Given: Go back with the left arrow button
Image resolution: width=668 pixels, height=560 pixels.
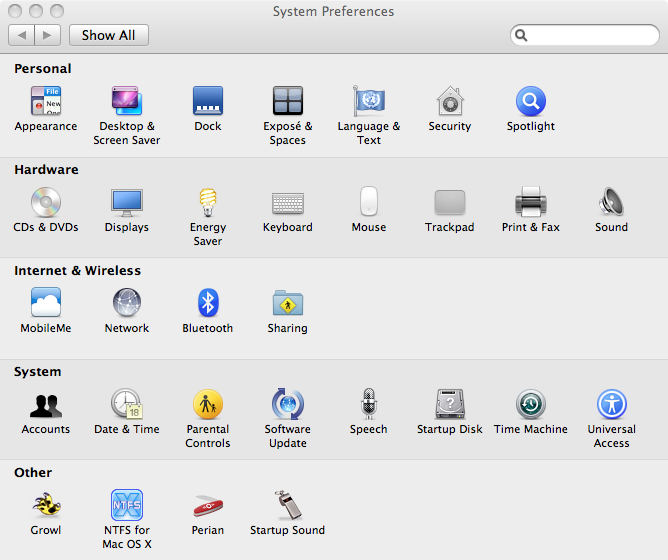Looking at the screenshot, I should point(21,35).
